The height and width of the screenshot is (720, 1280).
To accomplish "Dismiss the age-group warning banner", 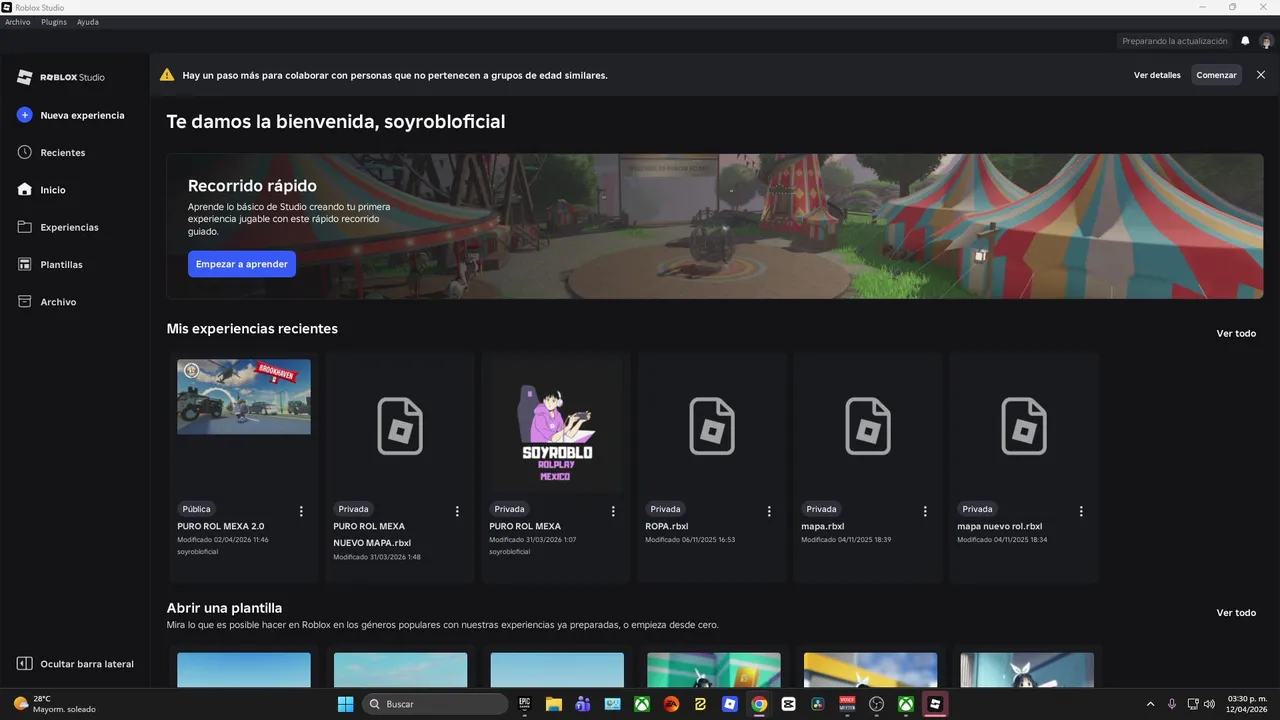I will pyautogui.click(x=1261, y=75).
